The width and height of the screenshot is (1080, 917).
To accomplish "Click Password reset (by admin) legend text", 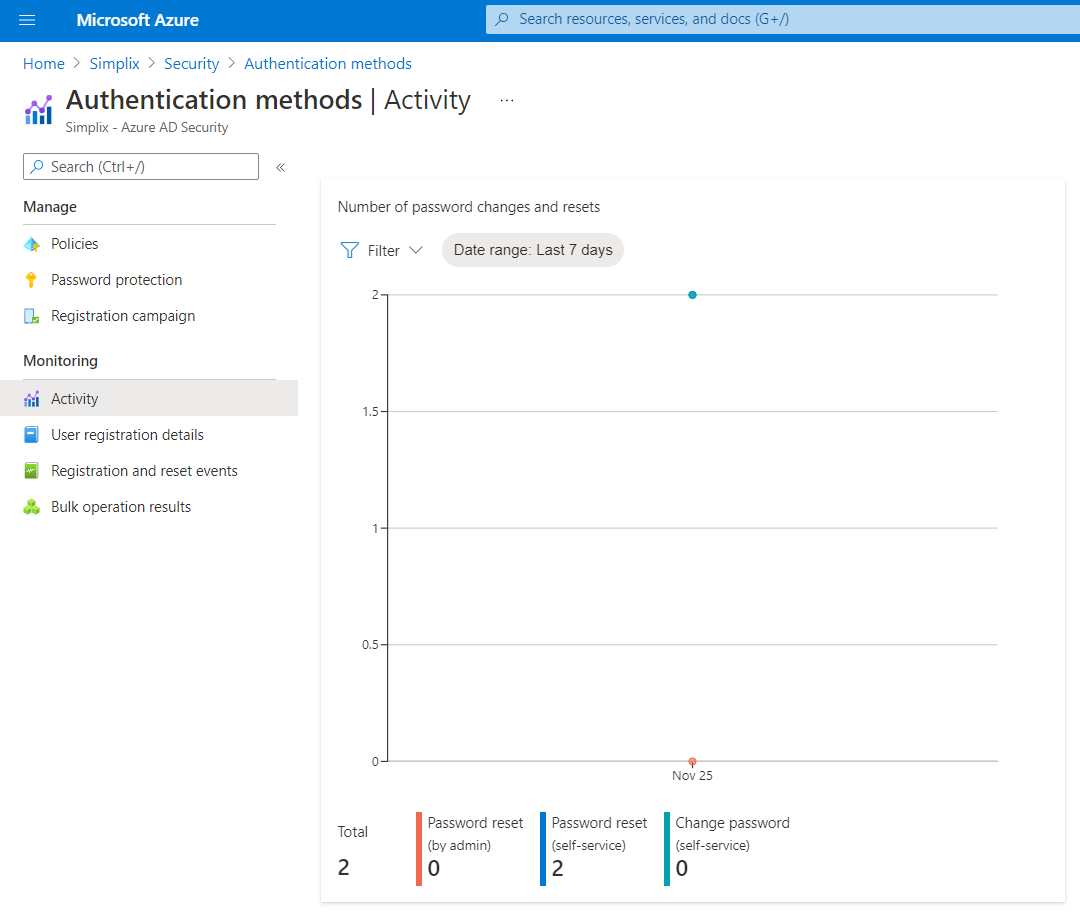I will (x=475, y=834).
